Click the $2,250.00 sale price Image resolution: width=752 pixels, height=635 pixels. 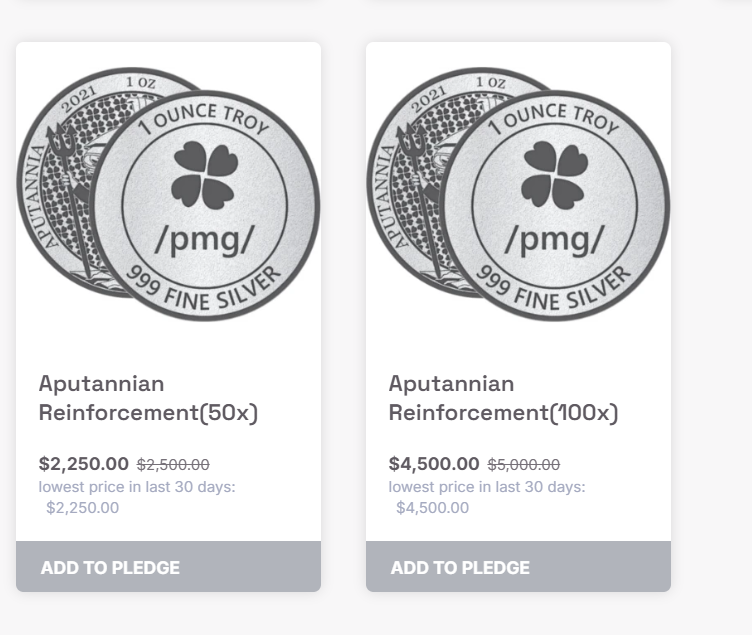(84, 464)
